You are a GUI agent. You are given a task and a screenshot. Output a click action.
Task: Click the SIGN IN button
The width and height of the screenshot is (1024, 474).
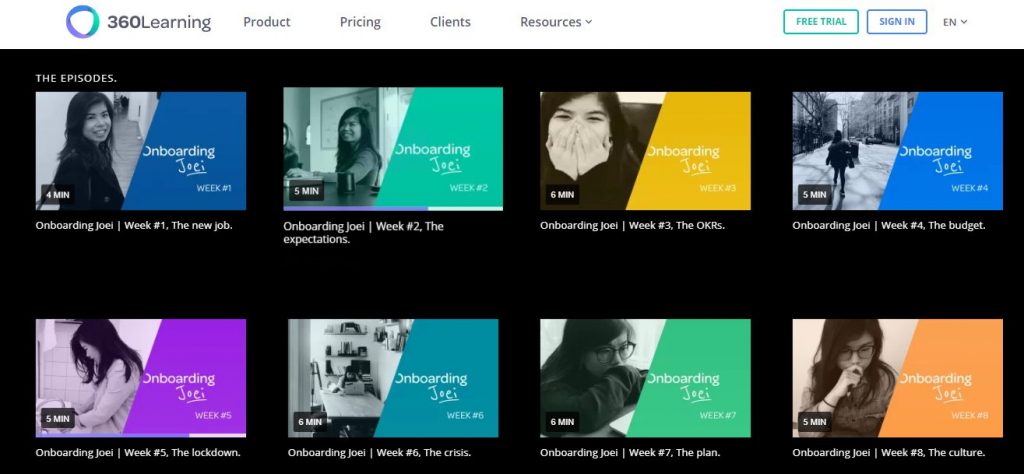coord(897,22)
